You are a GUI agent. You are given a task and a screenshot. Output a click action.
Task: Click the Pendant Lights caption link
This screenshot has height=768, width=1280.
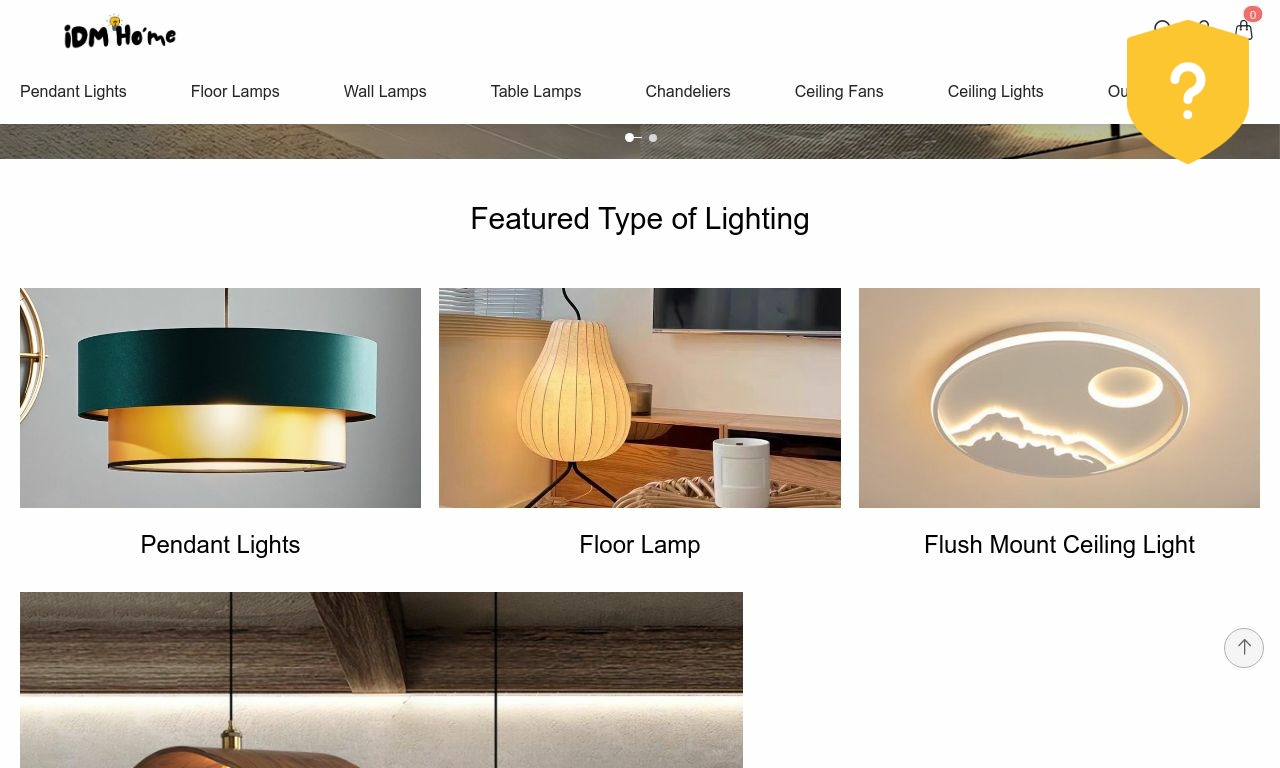[x=220, y=545]
